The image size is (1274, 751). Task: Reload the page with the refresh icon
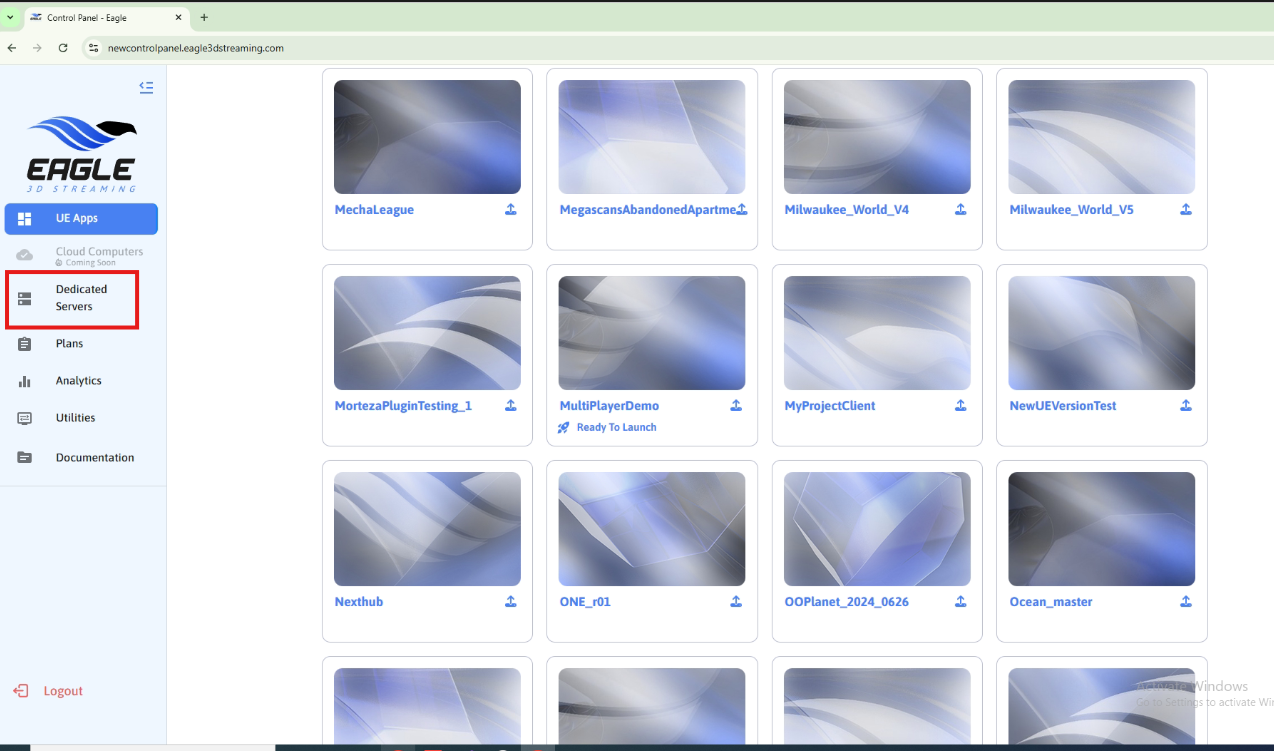63,48
